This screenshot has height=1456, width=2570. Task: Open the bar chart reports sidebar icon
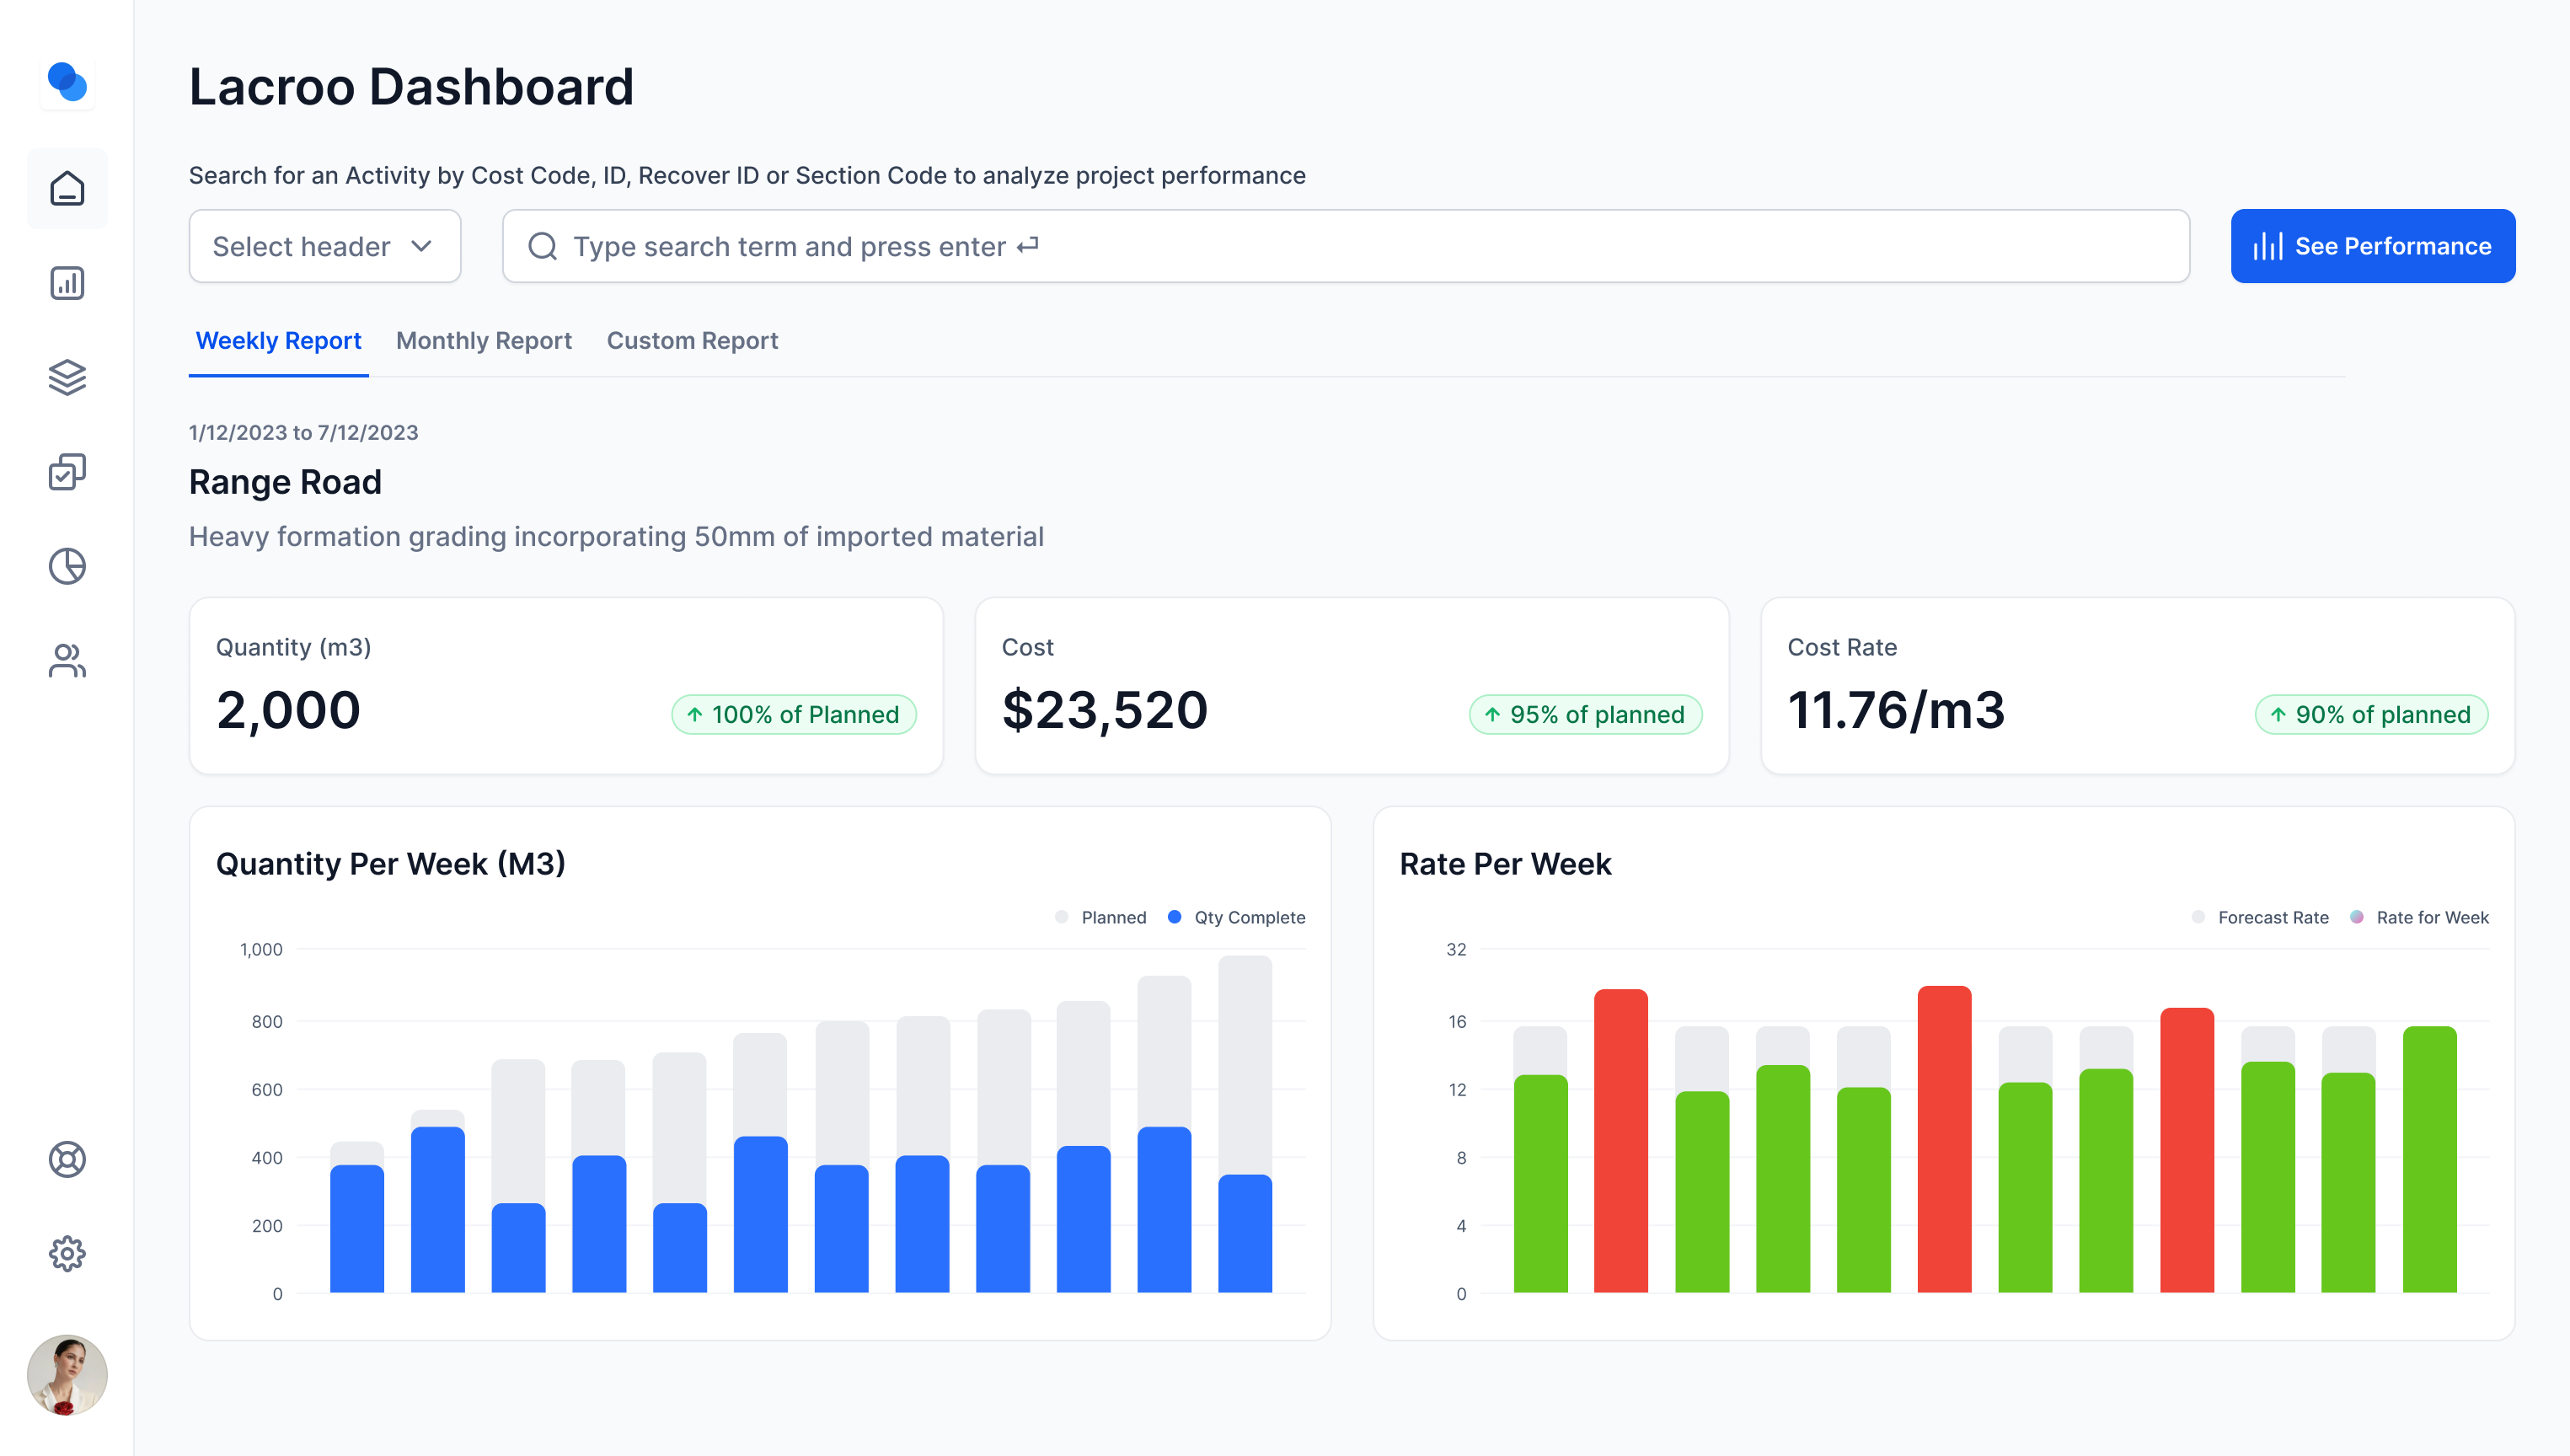[x=67, y=283]
